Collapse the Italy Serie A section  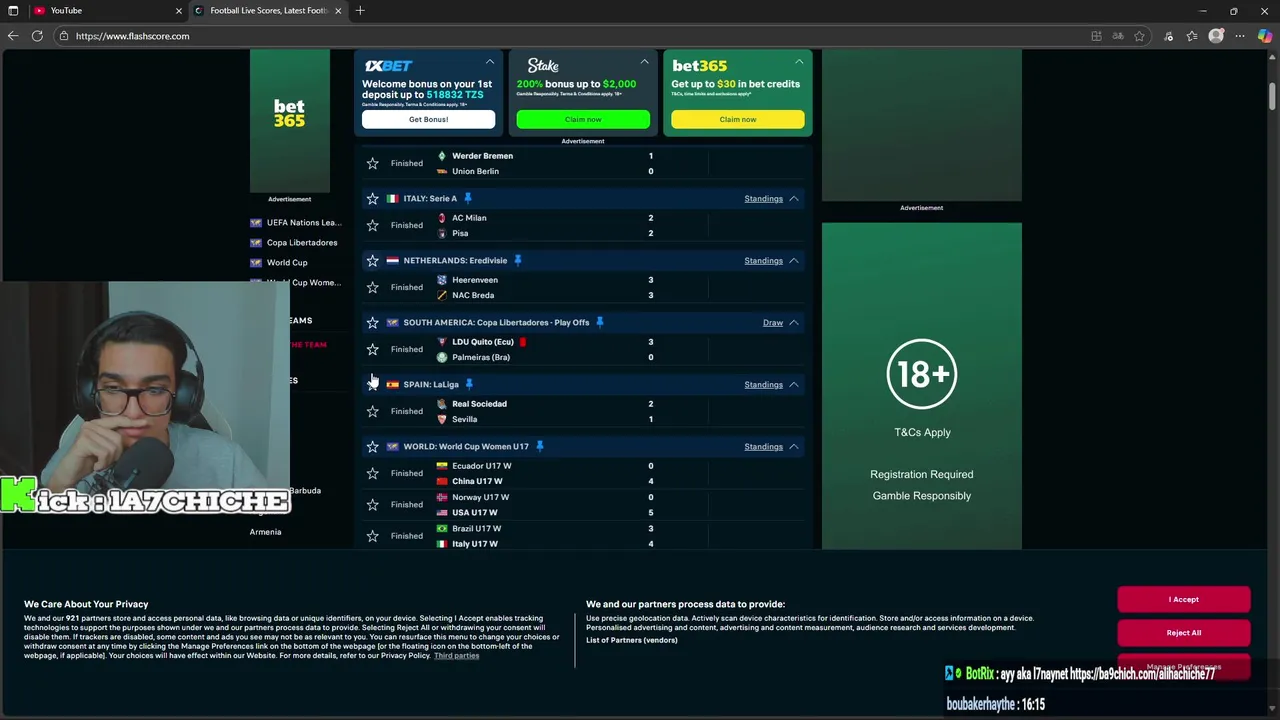(794, 198)
